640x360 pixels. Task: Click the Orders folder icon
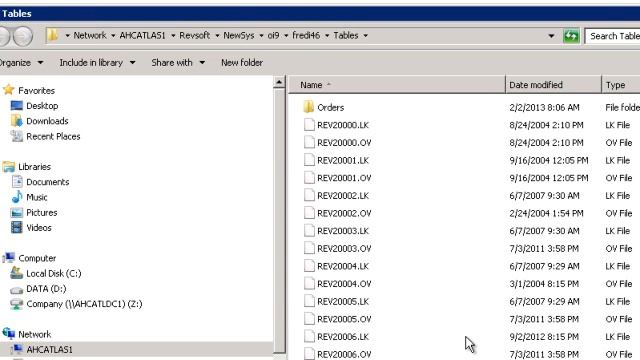point(309,107)
